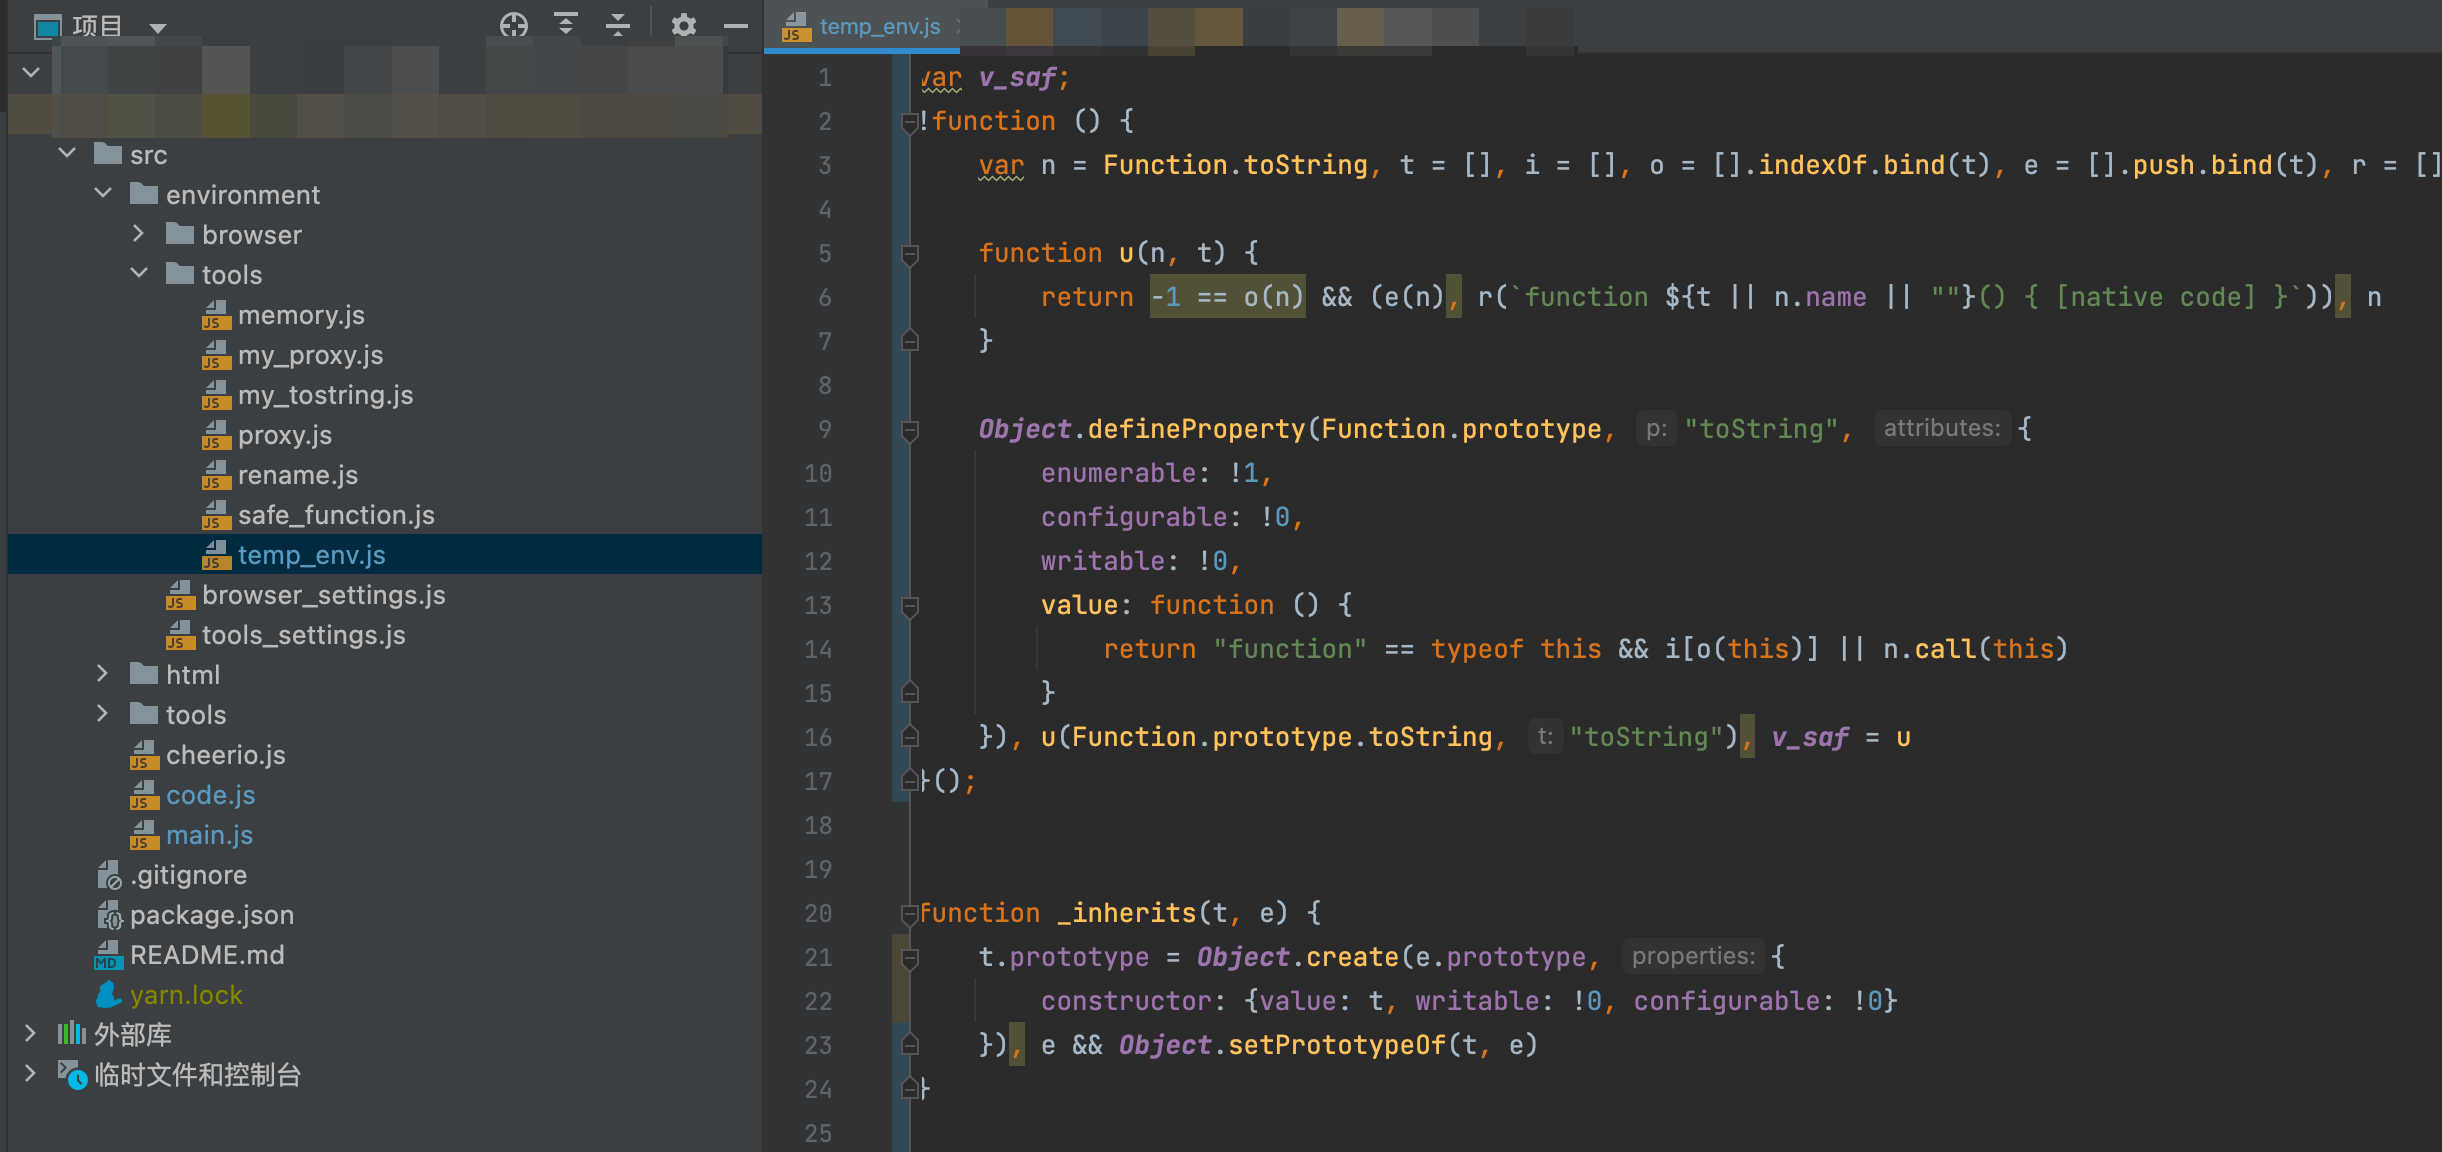Click the html folder icon
The image size is (2442, 1152).
click(x=144, y=674)
